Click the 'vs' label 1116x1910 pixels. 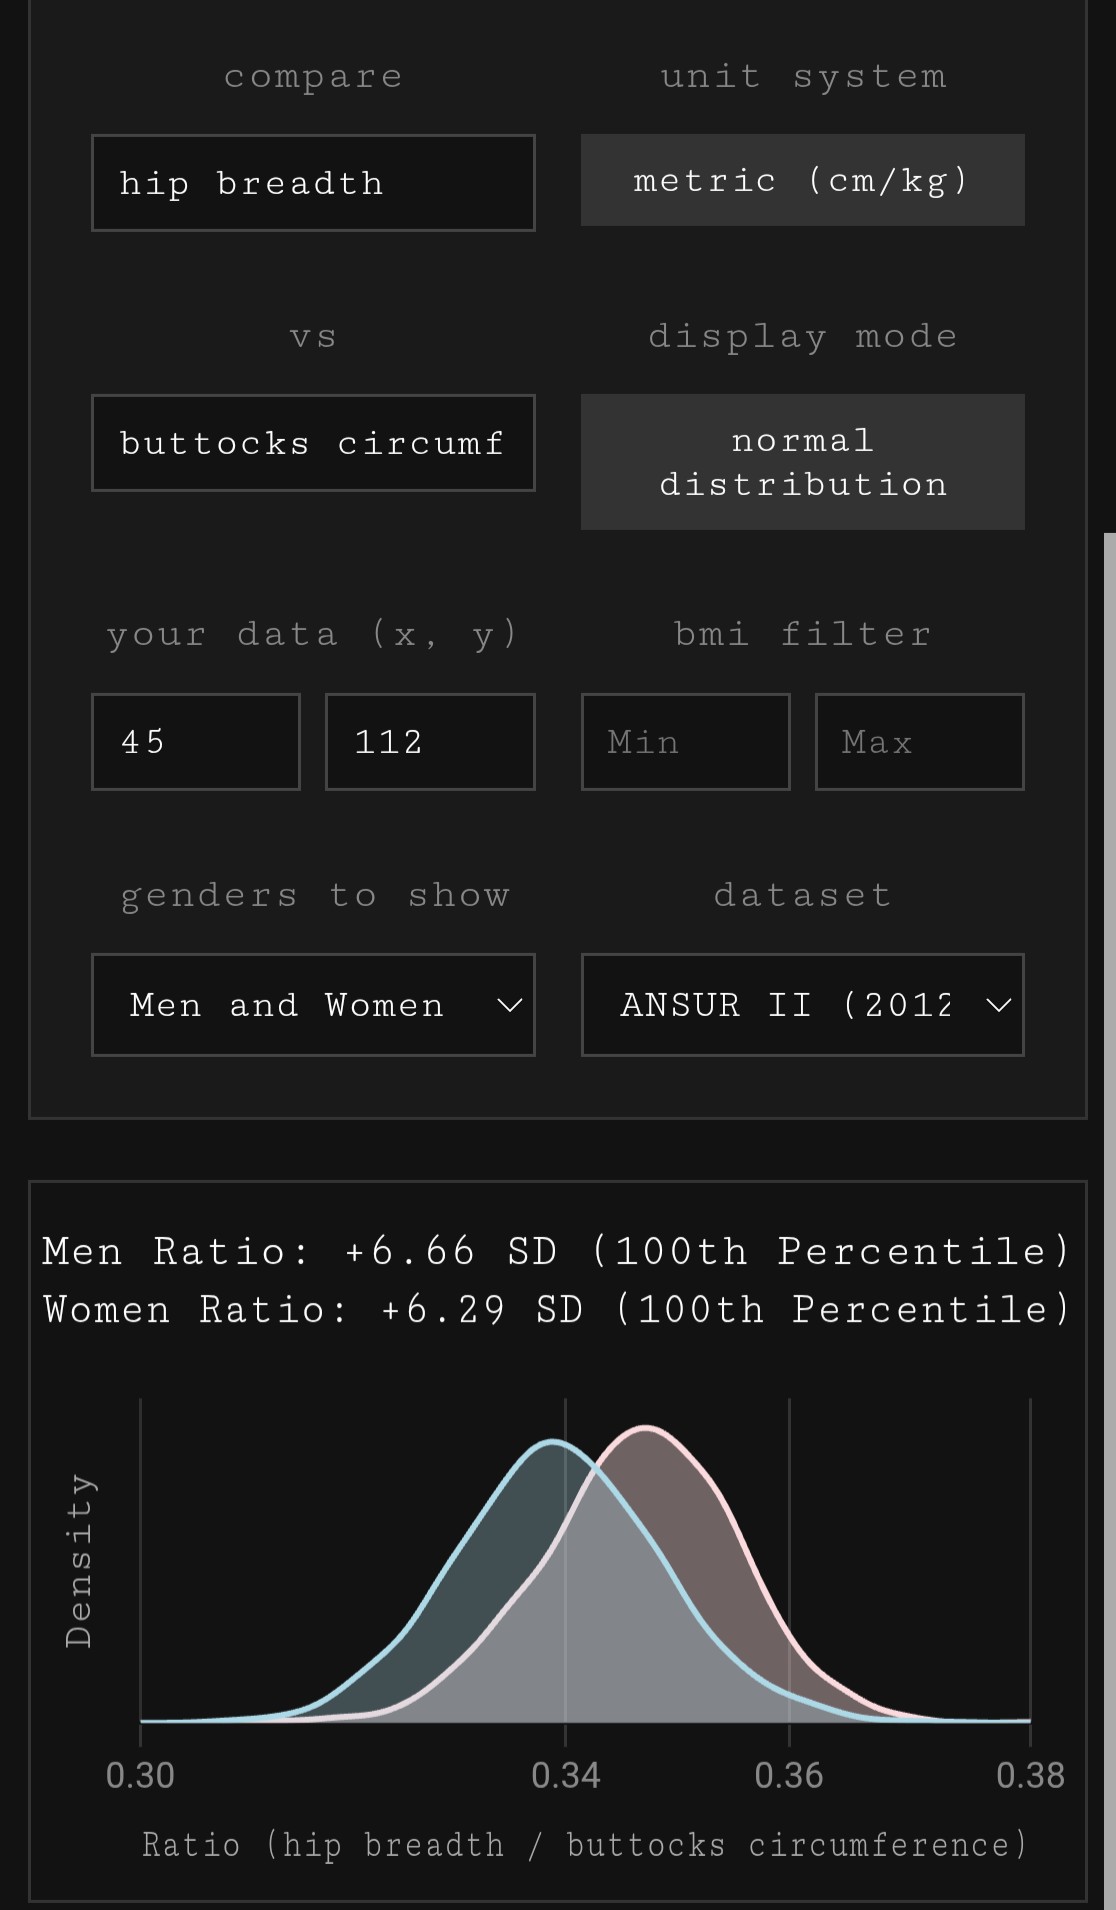313,337
